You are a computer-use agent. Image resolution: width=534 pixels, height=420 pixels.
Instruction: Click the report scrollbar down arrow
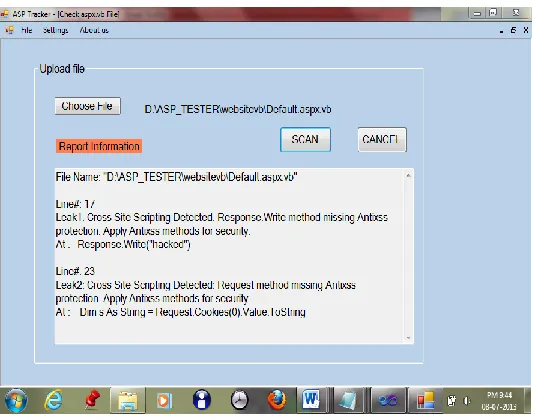point(408,338)
